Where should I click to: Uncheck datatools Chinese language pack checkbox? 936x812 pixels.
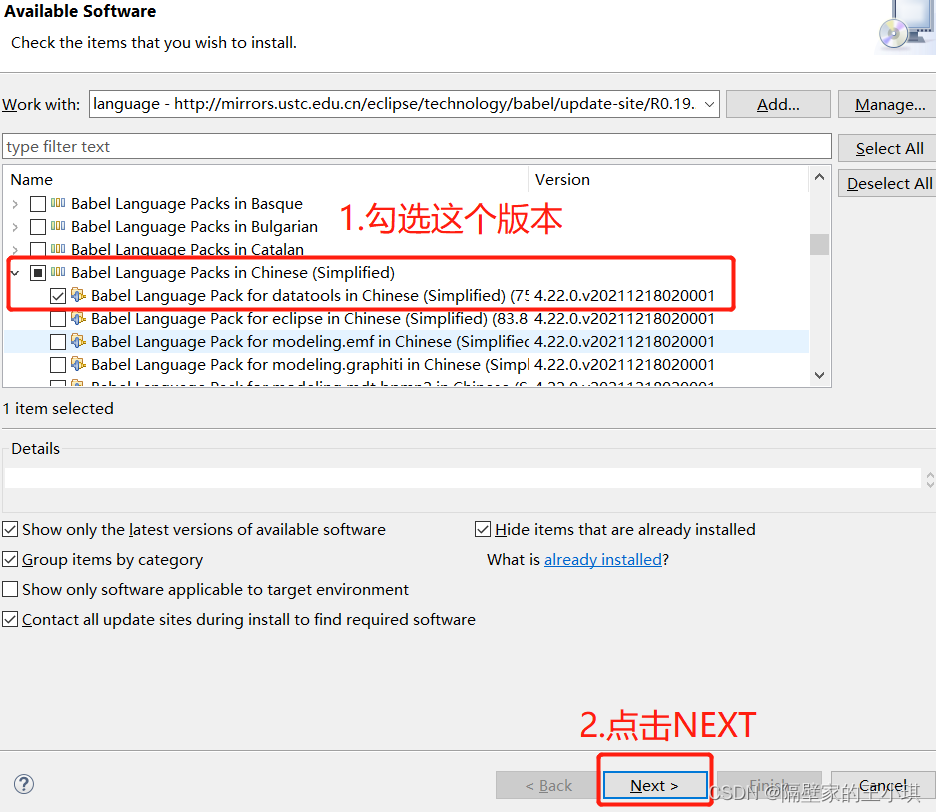tap(58, 296)
